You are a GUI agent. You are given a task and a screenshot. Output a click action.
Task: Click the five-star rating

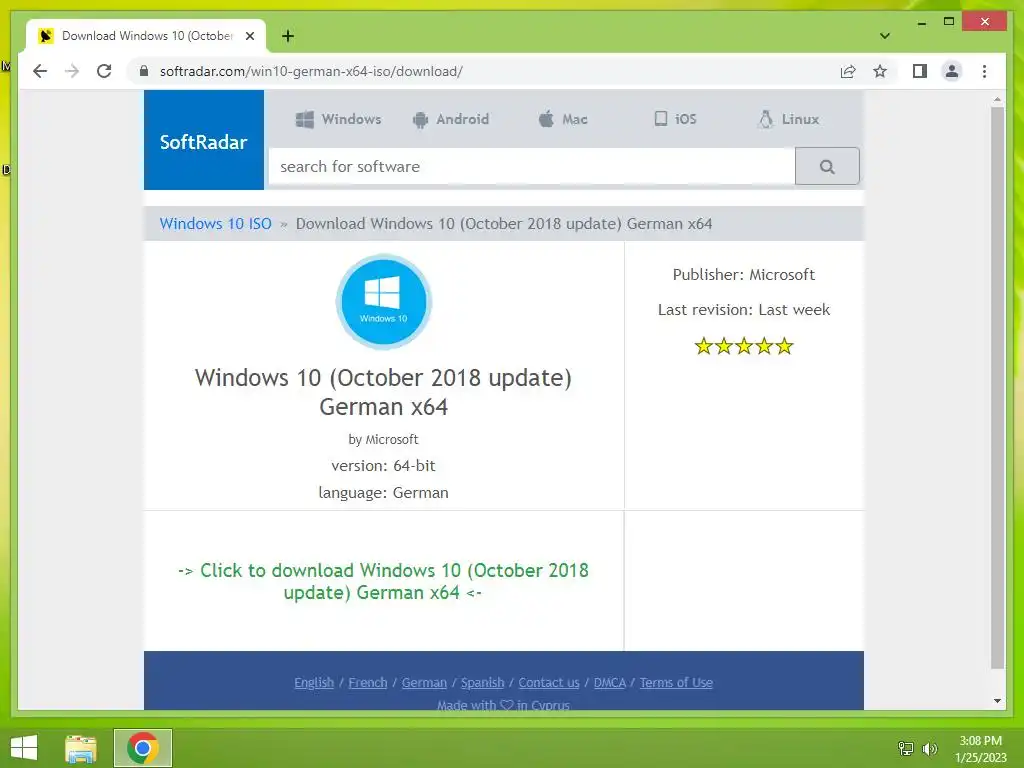[744, 345]
